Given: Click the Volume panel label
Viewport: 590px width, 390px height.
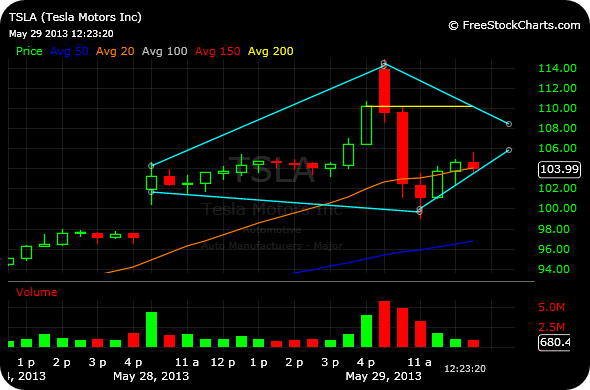Looking at the screenshot, I should [x=36, y=292].
